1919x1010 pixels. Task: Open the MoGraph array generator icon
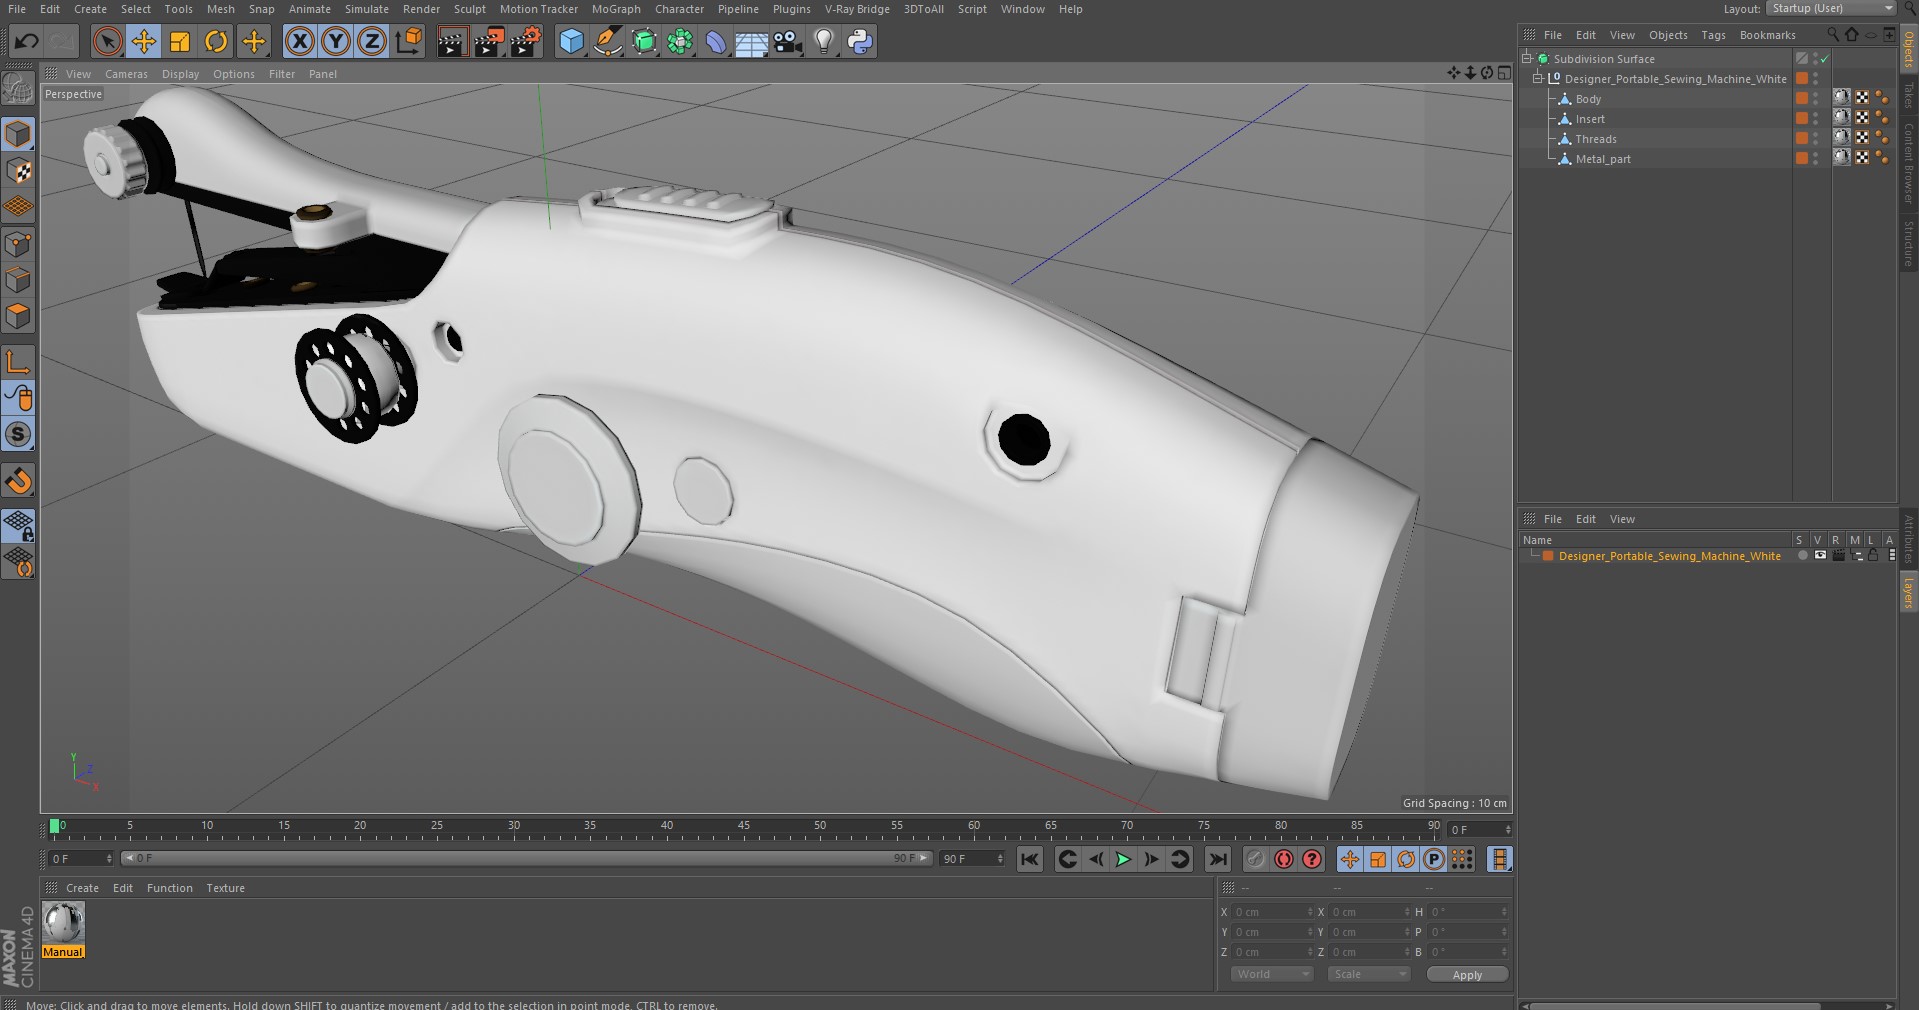[680, 41]
